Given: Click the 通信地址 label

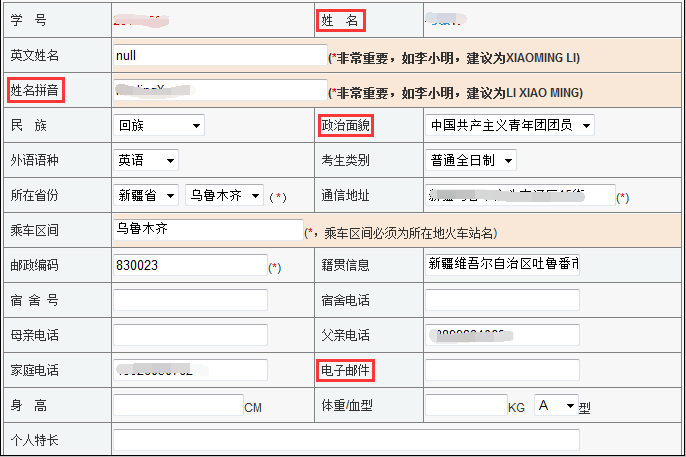Looking at the screenshot, I should click(345, 195).
